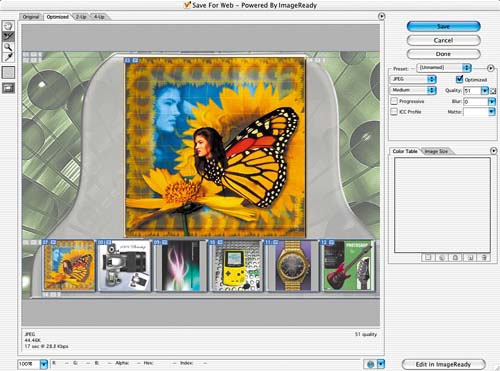Click into the Blur value field
Viewport: 500px width, 371px height.
coord(476,102)
